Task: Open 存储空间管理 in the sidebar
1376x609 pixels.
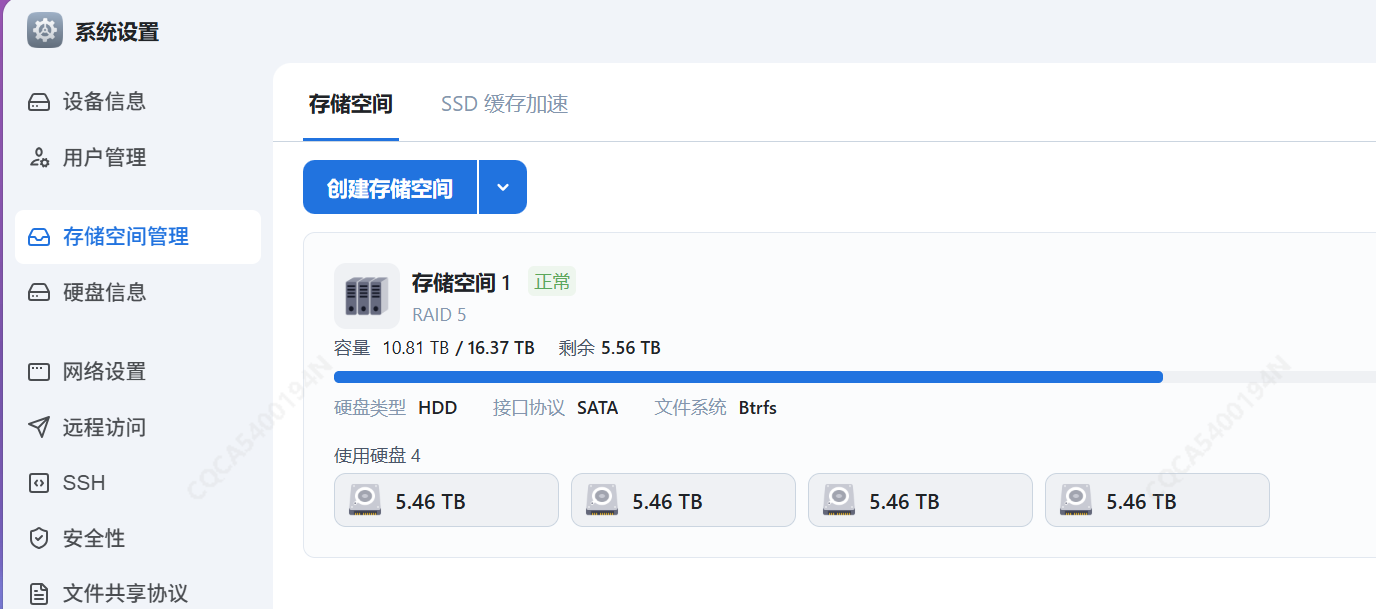Action: point(125,237)
